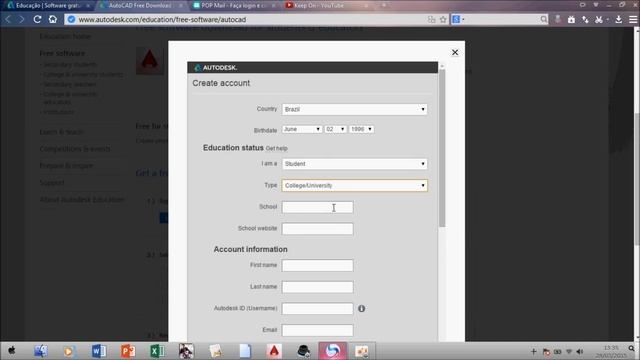Open the birth day dropdown showing 02

click(x=336, y=129)
